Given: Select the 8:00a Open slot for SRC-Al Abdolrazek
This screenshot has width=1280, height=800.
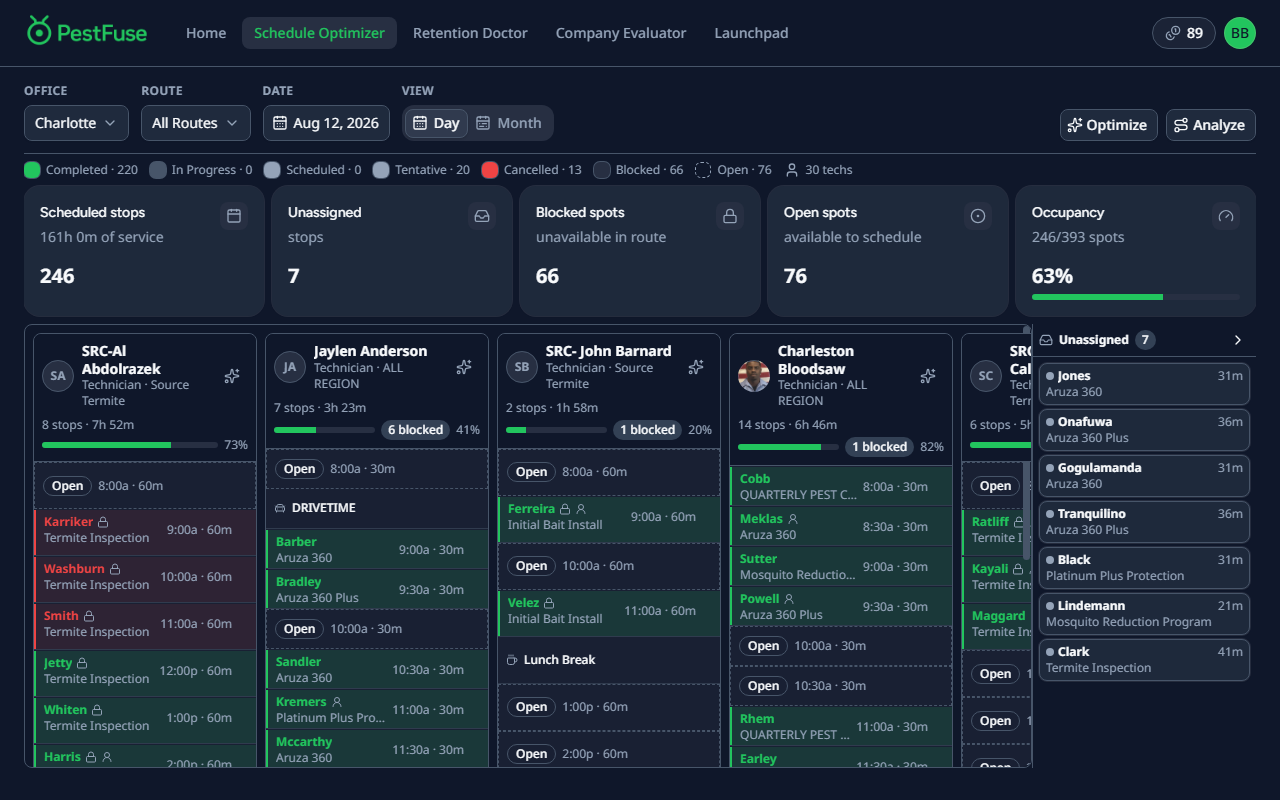Looking at the screenshot, I should pos(145,486).
